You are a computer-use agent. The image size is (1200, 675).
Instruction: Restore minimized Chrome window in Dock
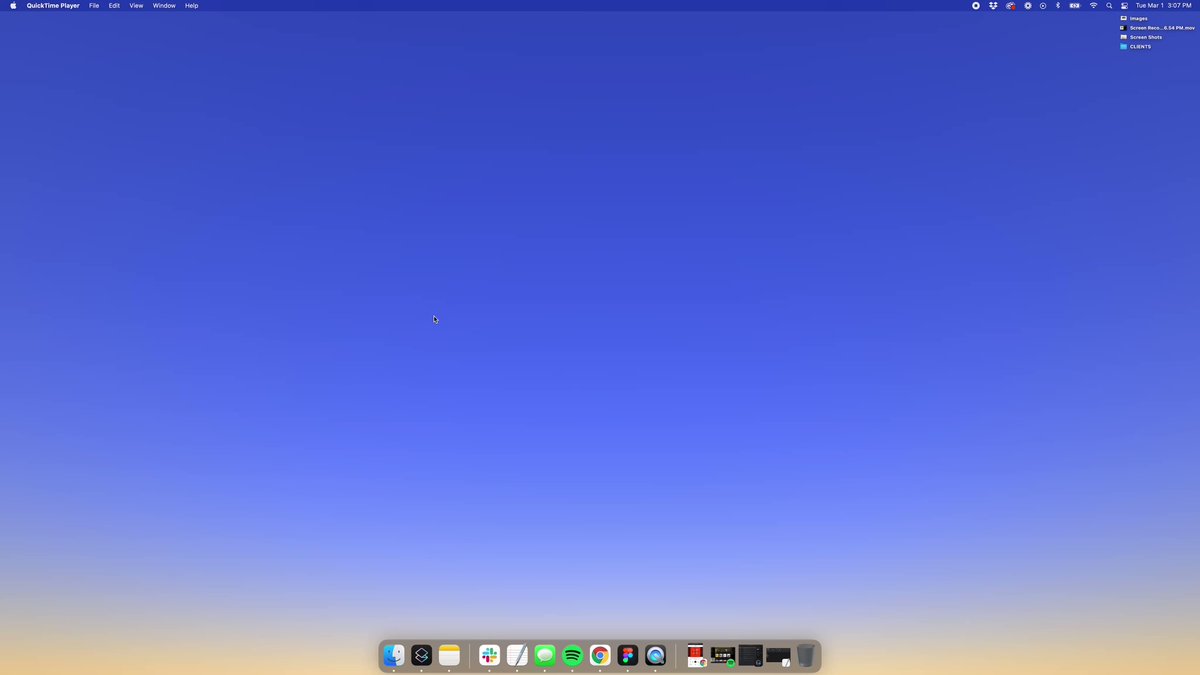click(x=696, y=655)
